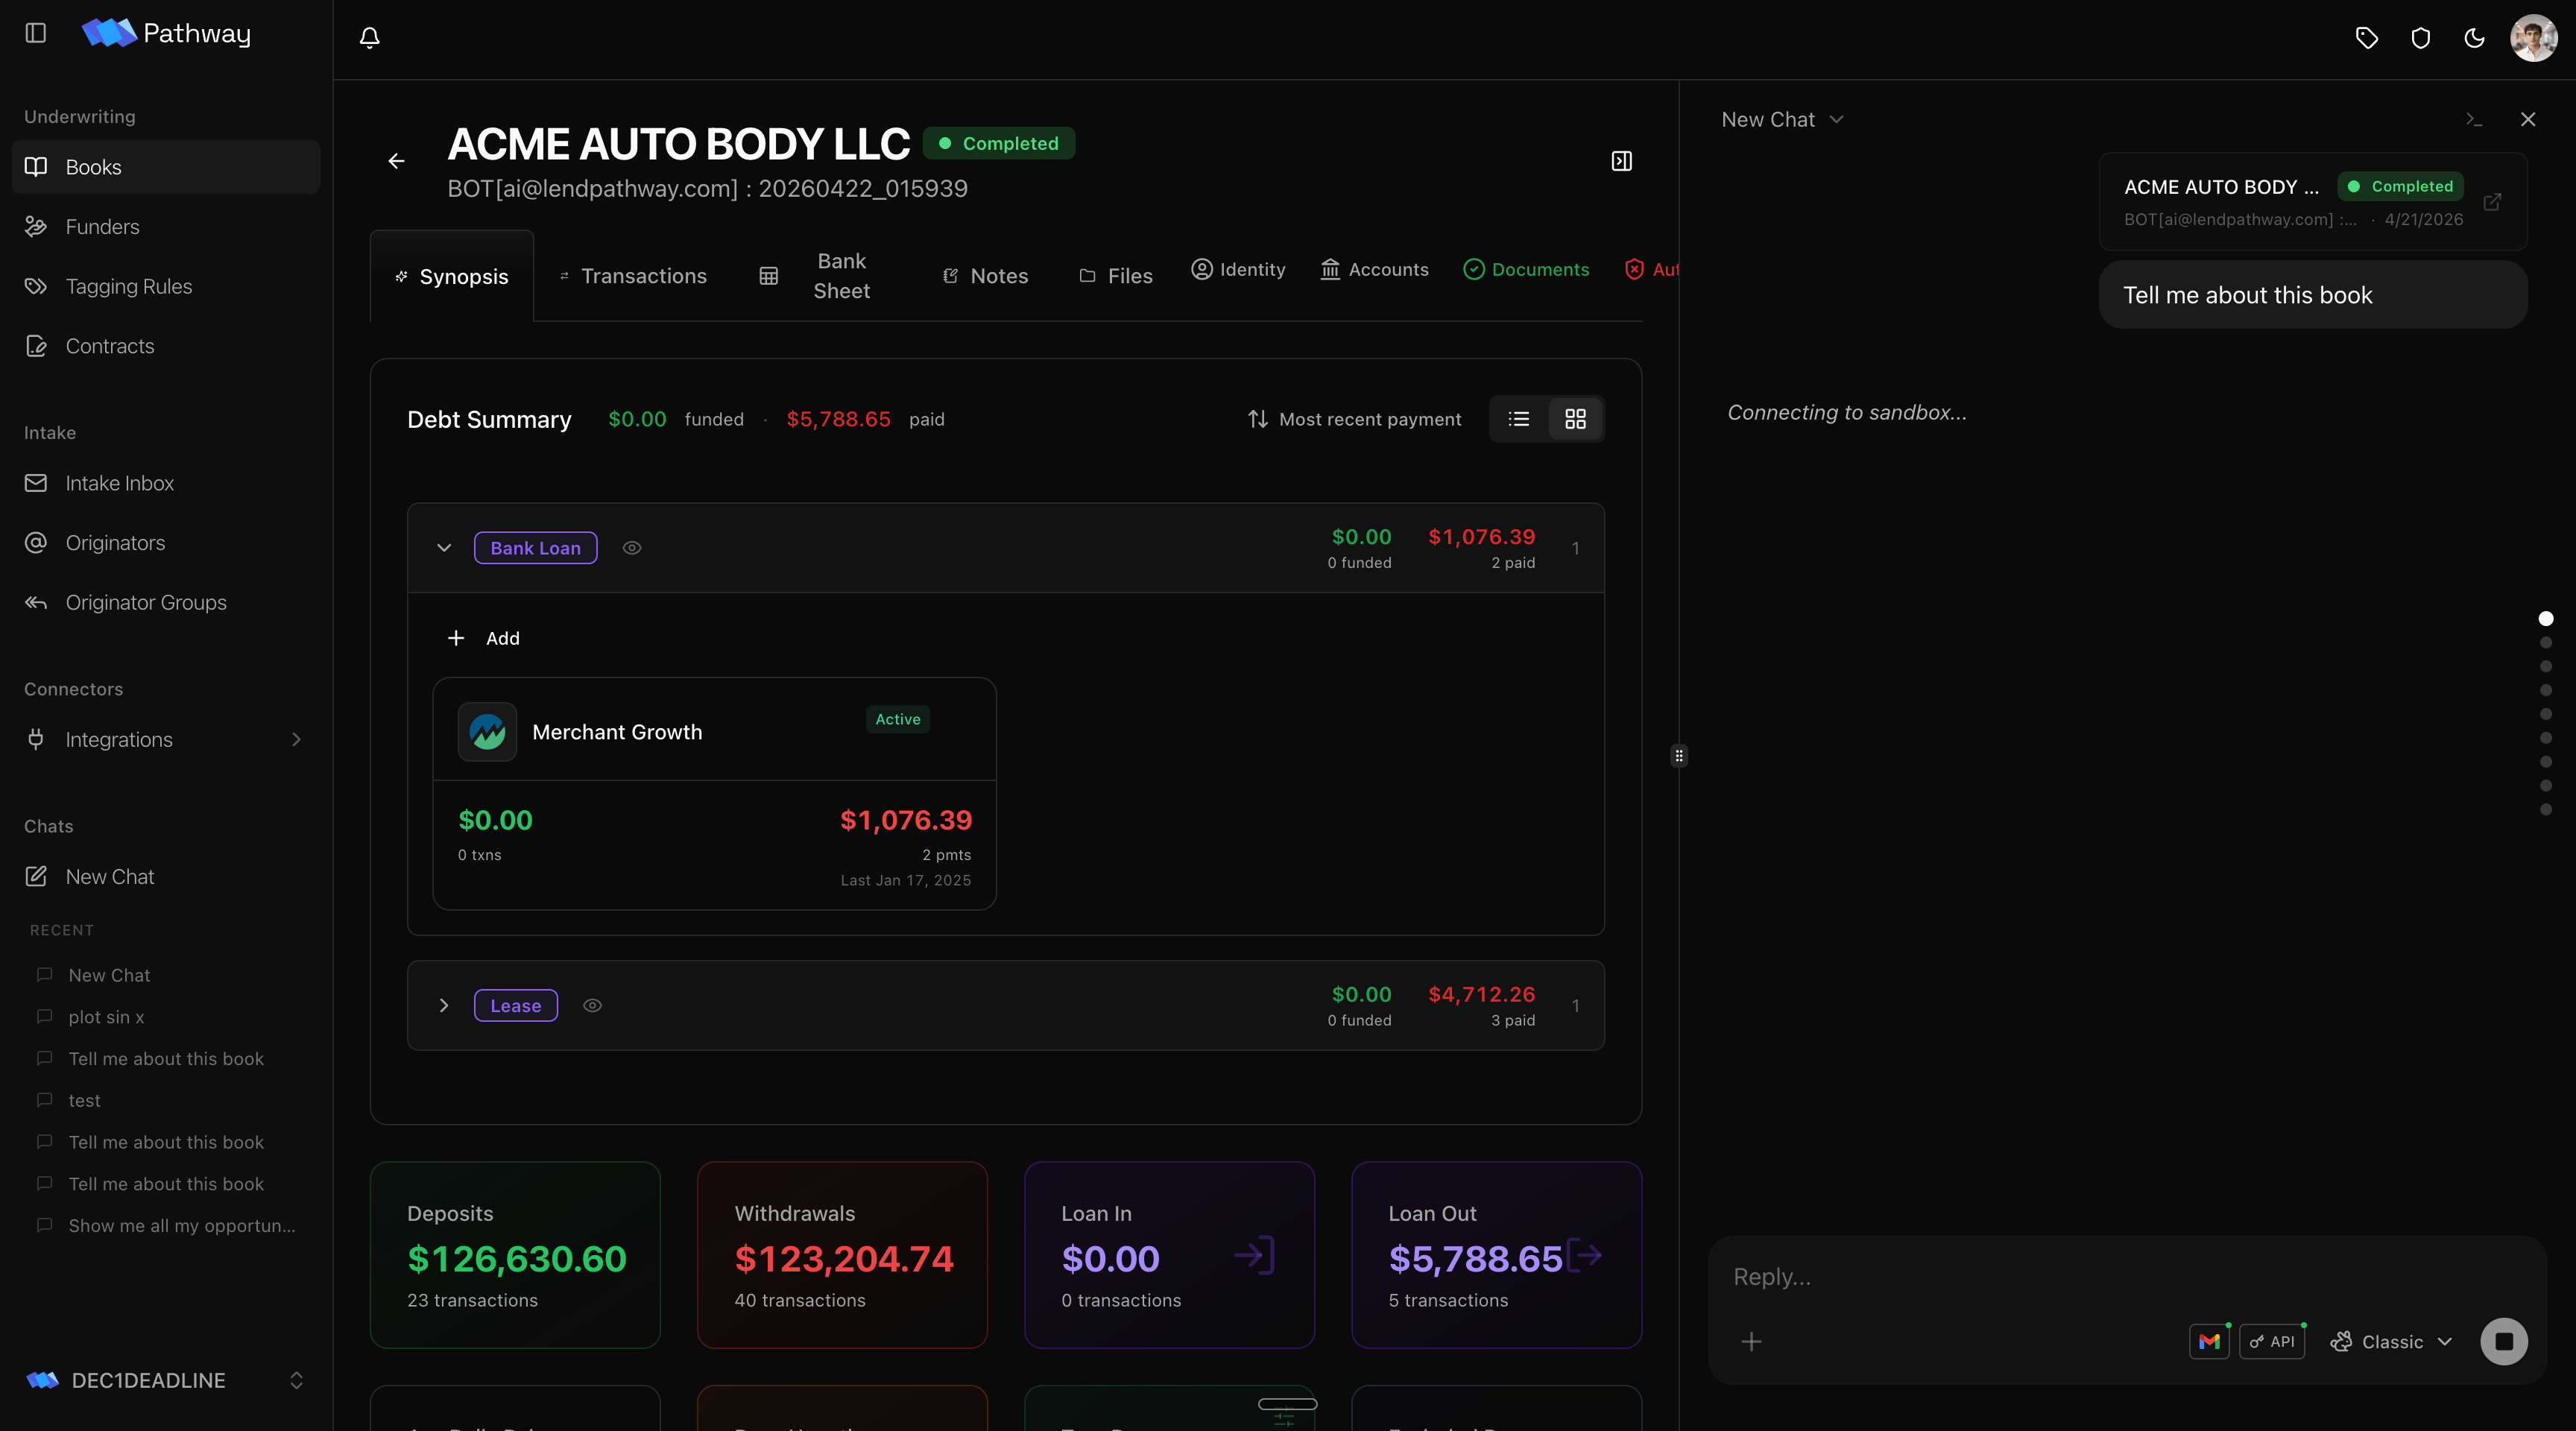2576x1431 pixels.
Task: Toggle dark mode moon icon
Action: click(2474, 38)
